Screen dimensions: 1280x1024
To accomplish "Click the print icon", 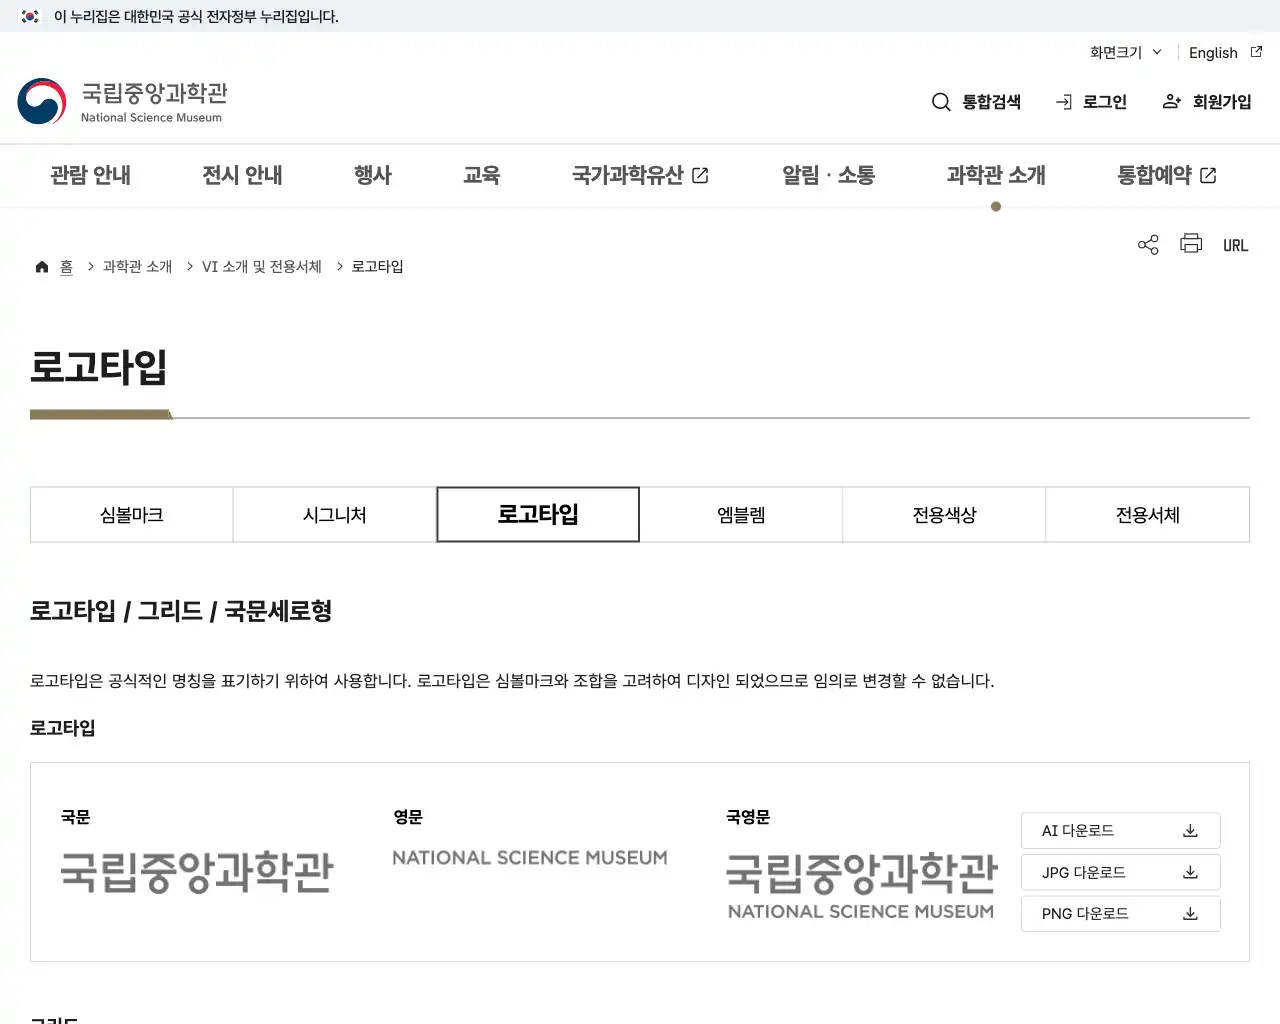I will (1191, 243).
